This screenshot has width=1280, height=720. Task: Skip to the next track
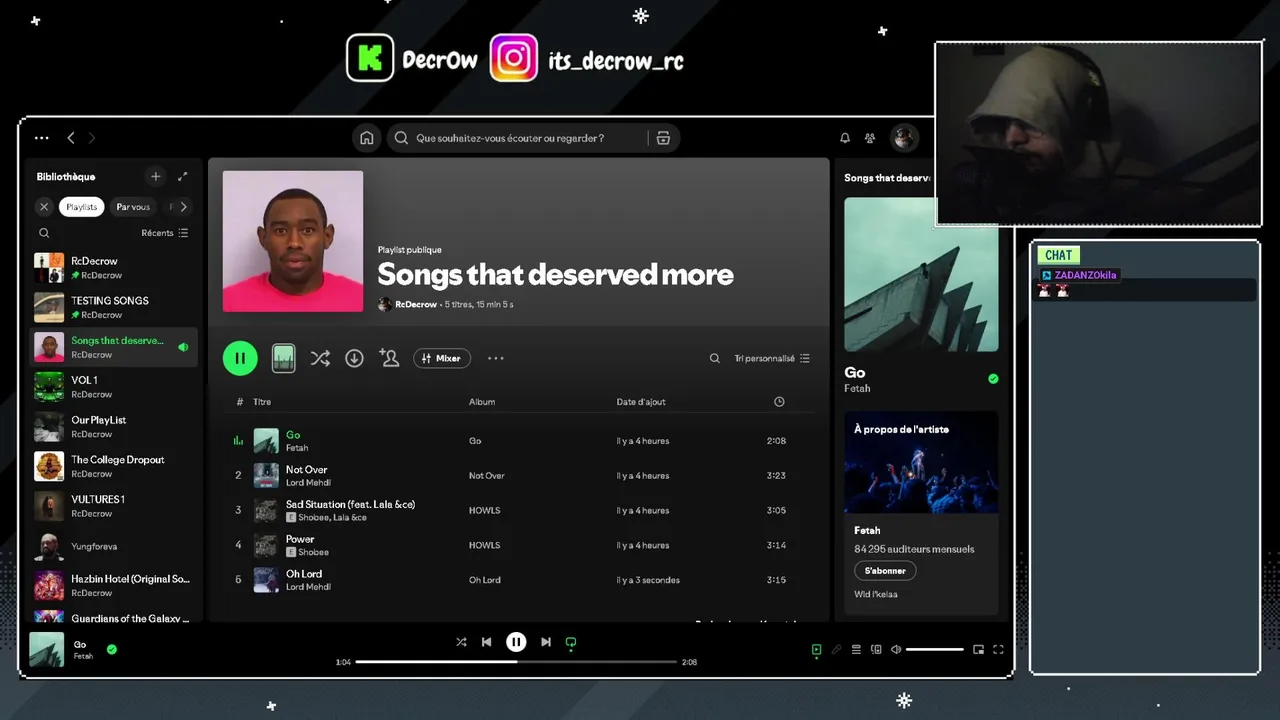pos(546,642)
